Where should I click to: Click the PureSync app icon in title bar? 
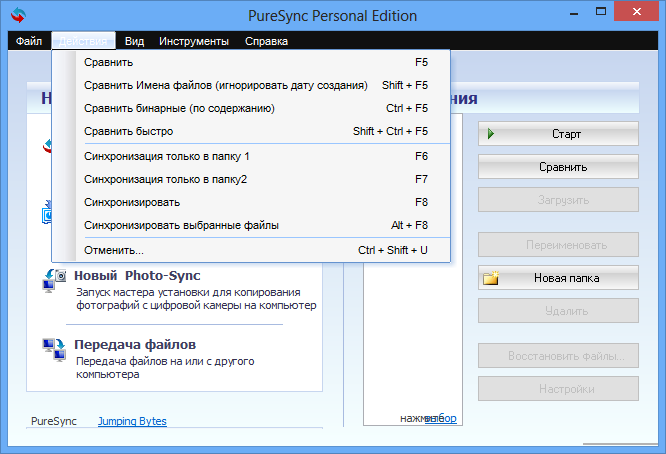[18, 16]
